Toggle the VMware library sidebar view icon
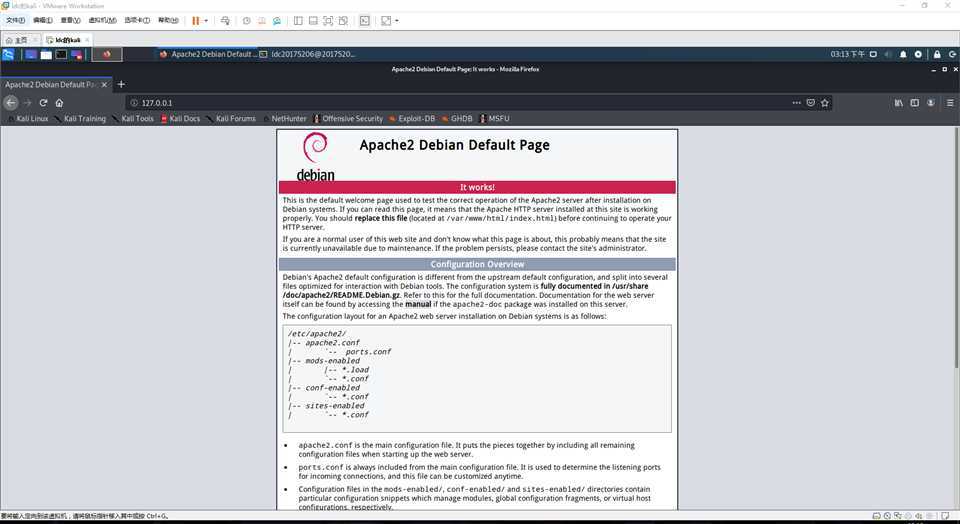Screen dimensions: 960x524 [x=298, y=21]
